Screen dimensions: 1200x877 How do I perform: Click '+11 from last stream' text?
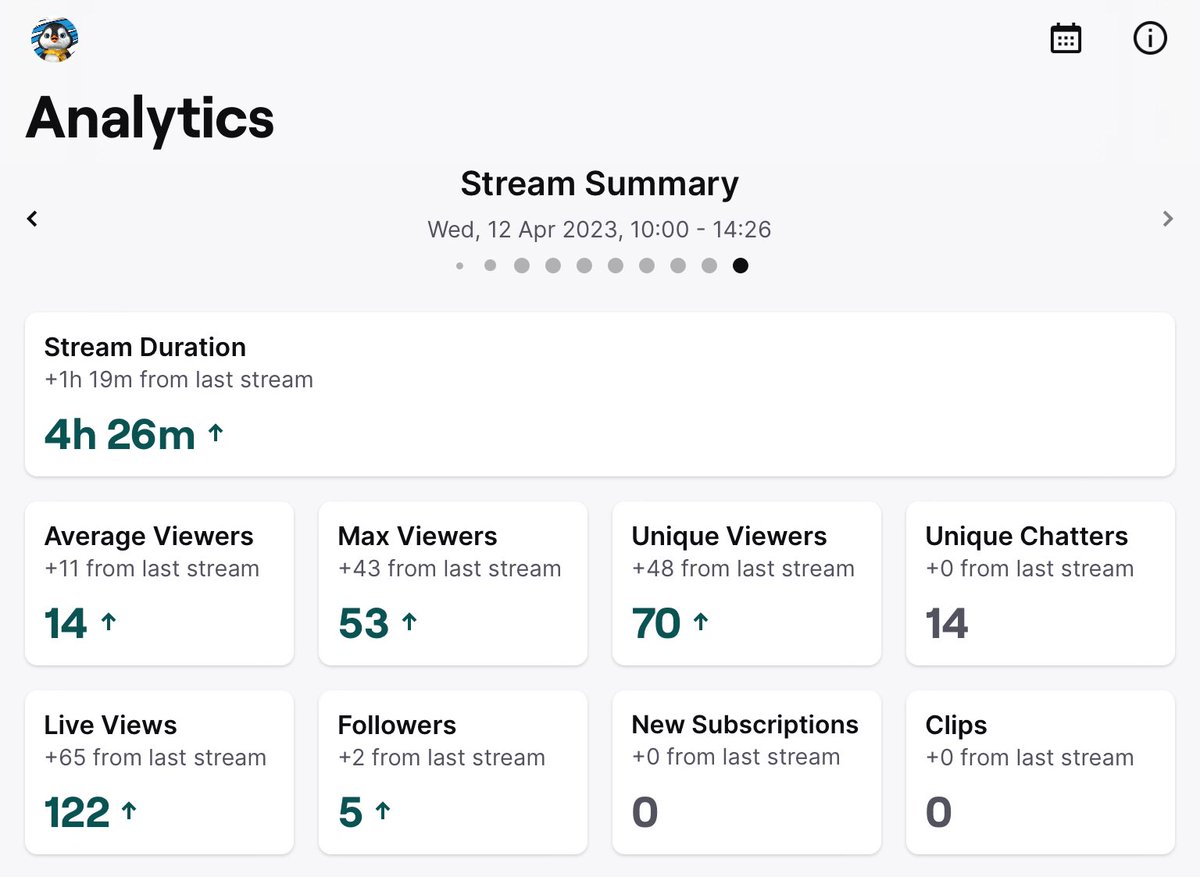[152, 569]
